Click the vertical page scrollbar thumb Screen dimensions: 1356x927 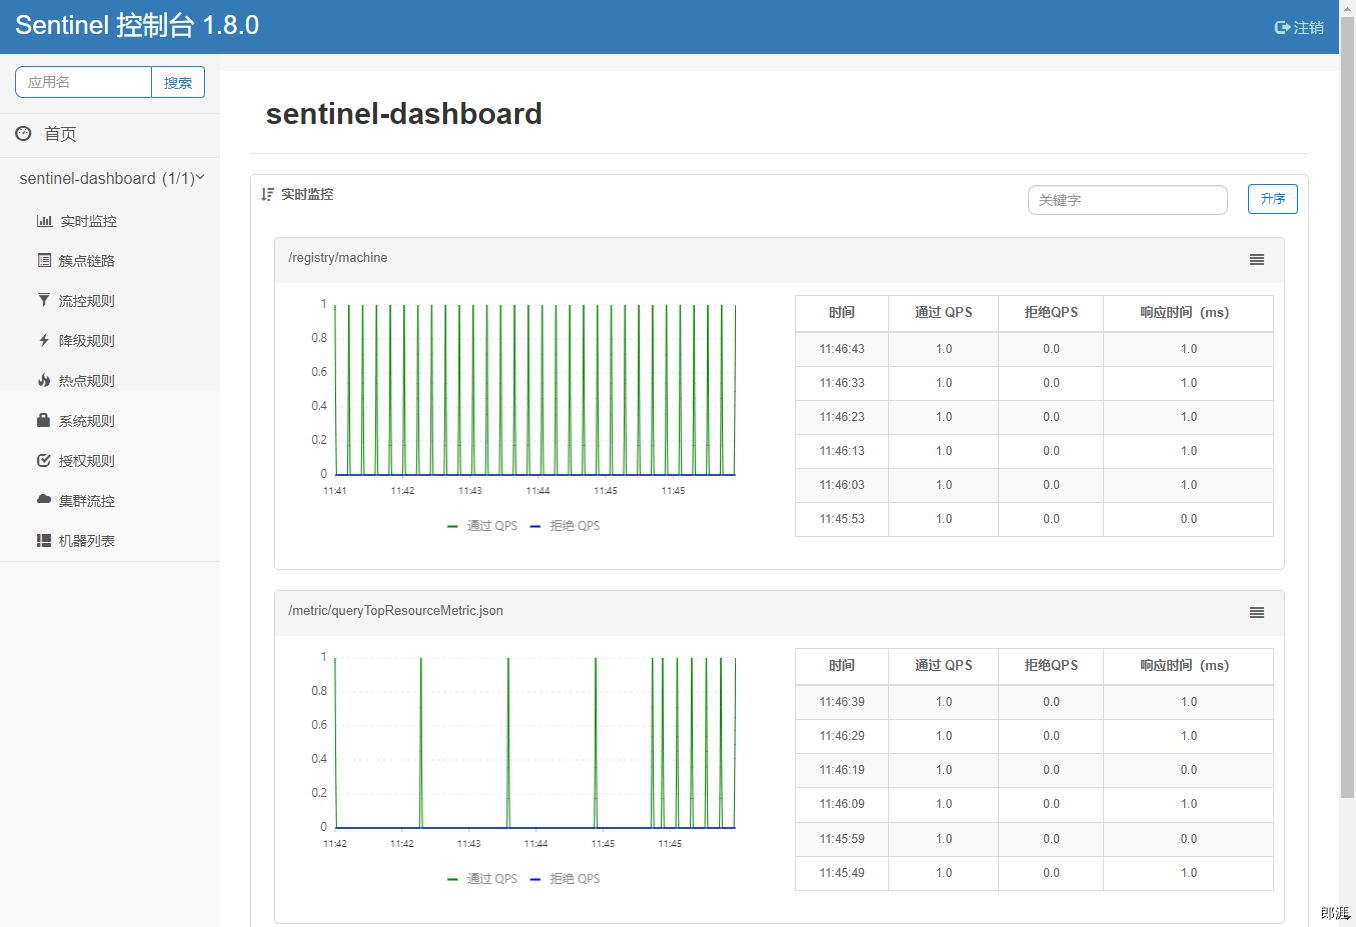(1347, 406)
